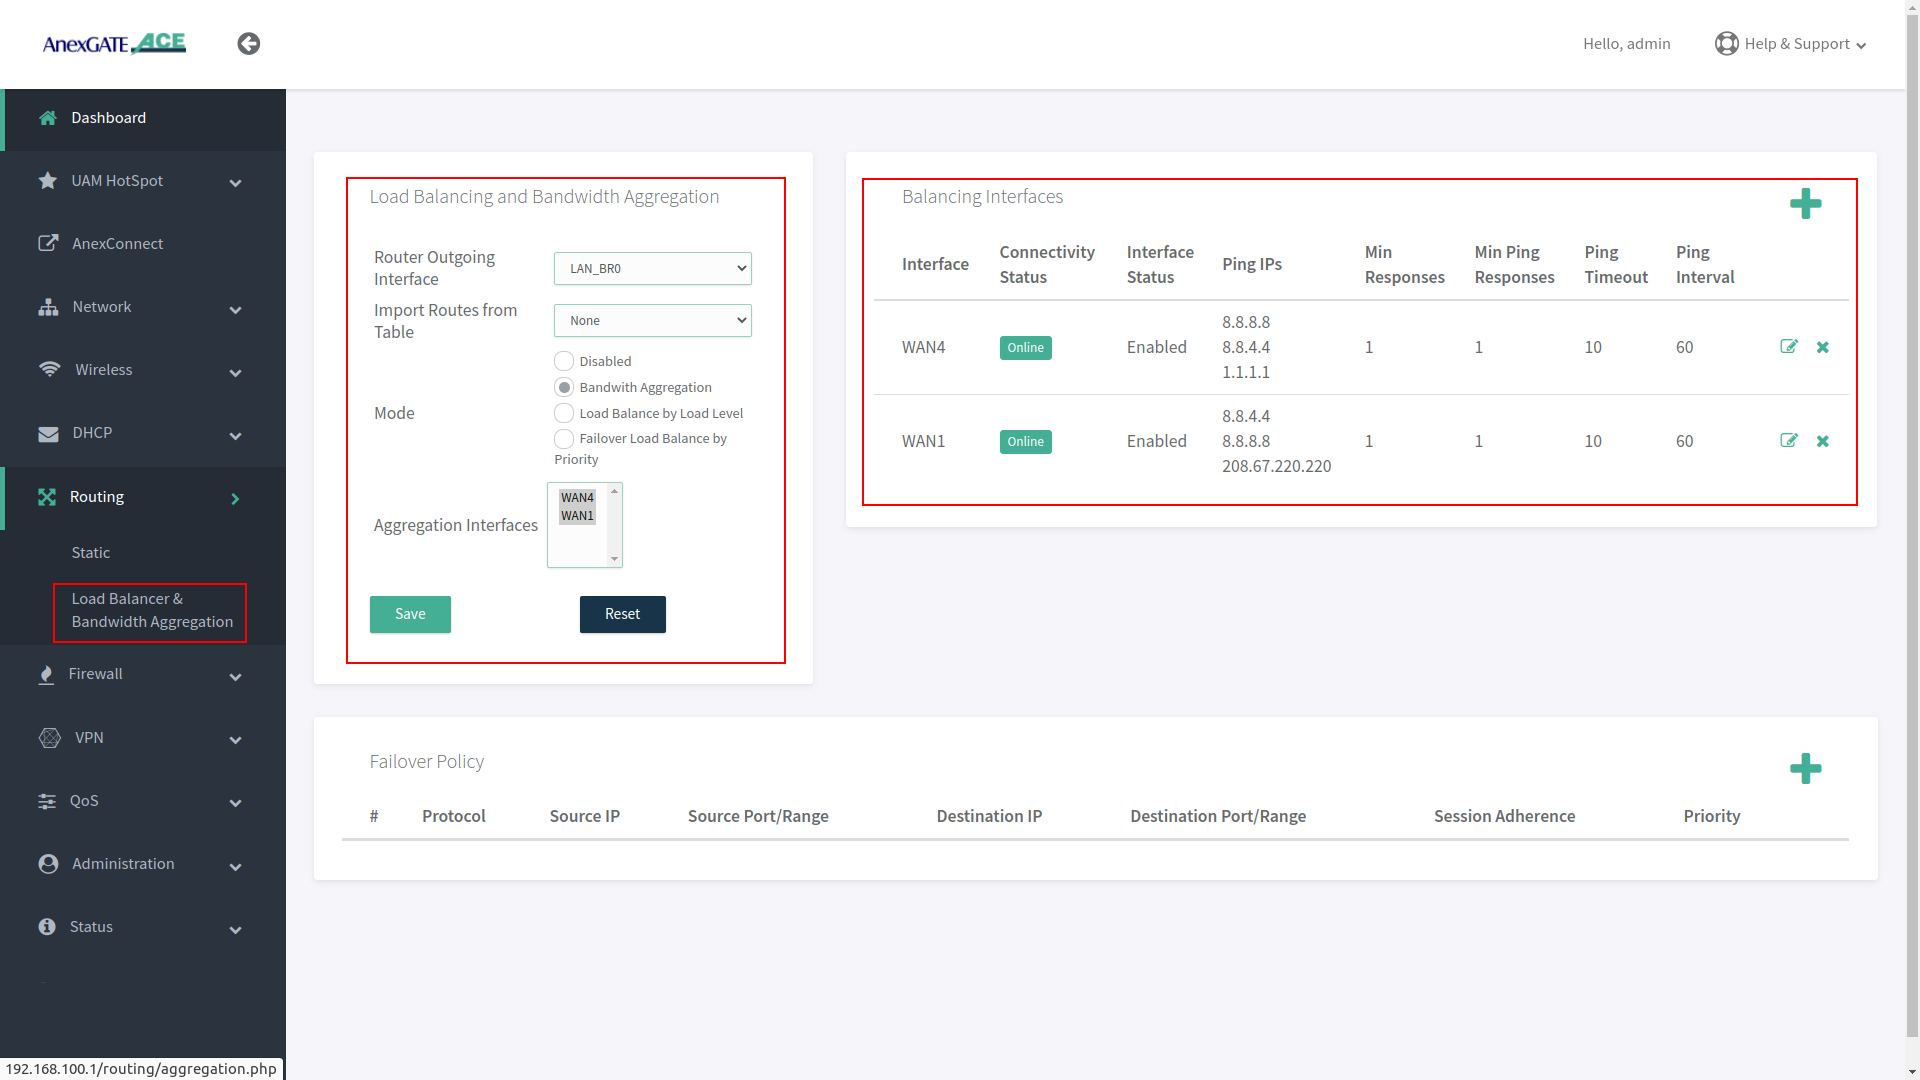Image resolution: width=1920 pixels, height=1080 pixels.
Task: Open the Router Outgoing Interface dropdown
Action: 652,268
